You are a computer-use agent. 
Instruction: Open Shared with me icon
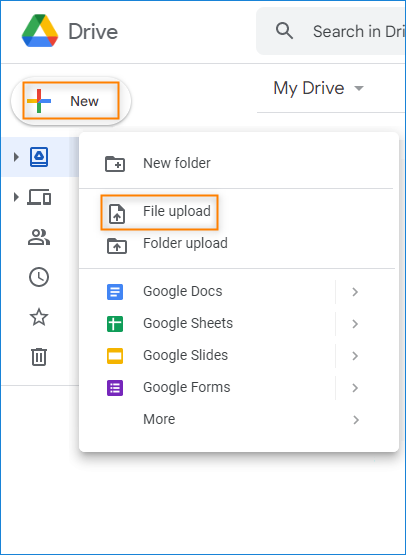(39, 237)
